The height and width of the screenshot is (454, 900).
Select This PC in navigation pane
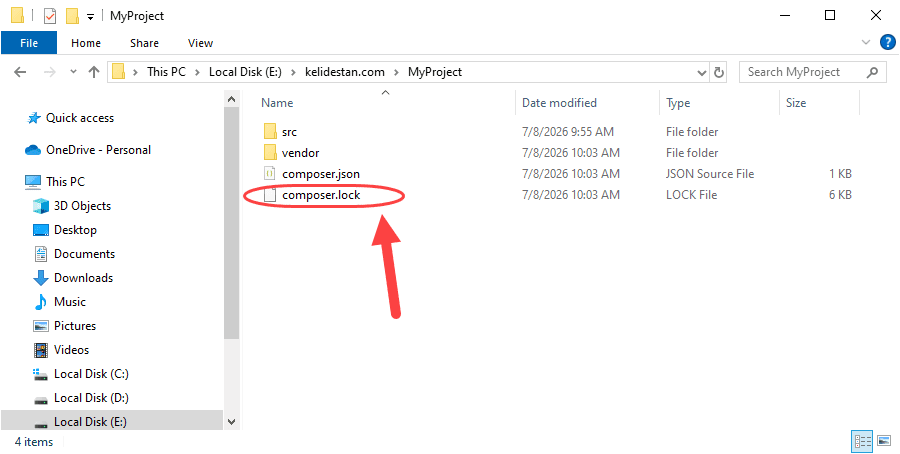[55, 182]
